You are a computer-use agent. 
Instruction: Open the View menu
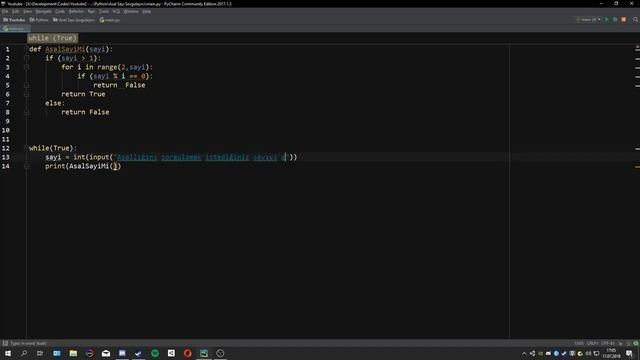coord(27,11)
